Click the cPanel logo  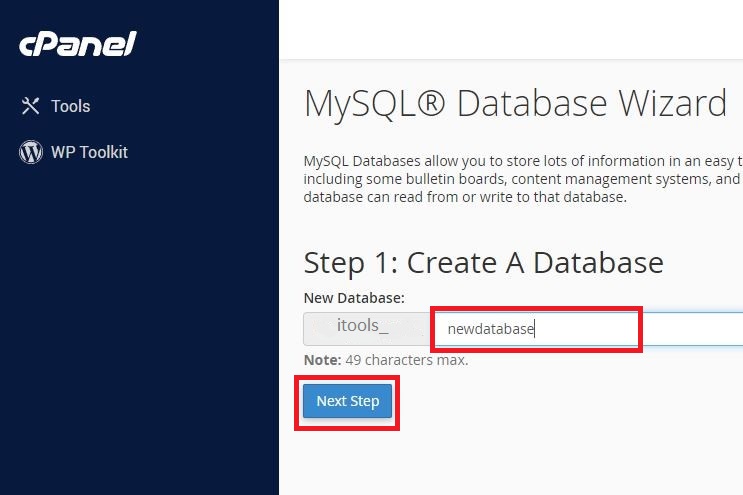(78, 44)
